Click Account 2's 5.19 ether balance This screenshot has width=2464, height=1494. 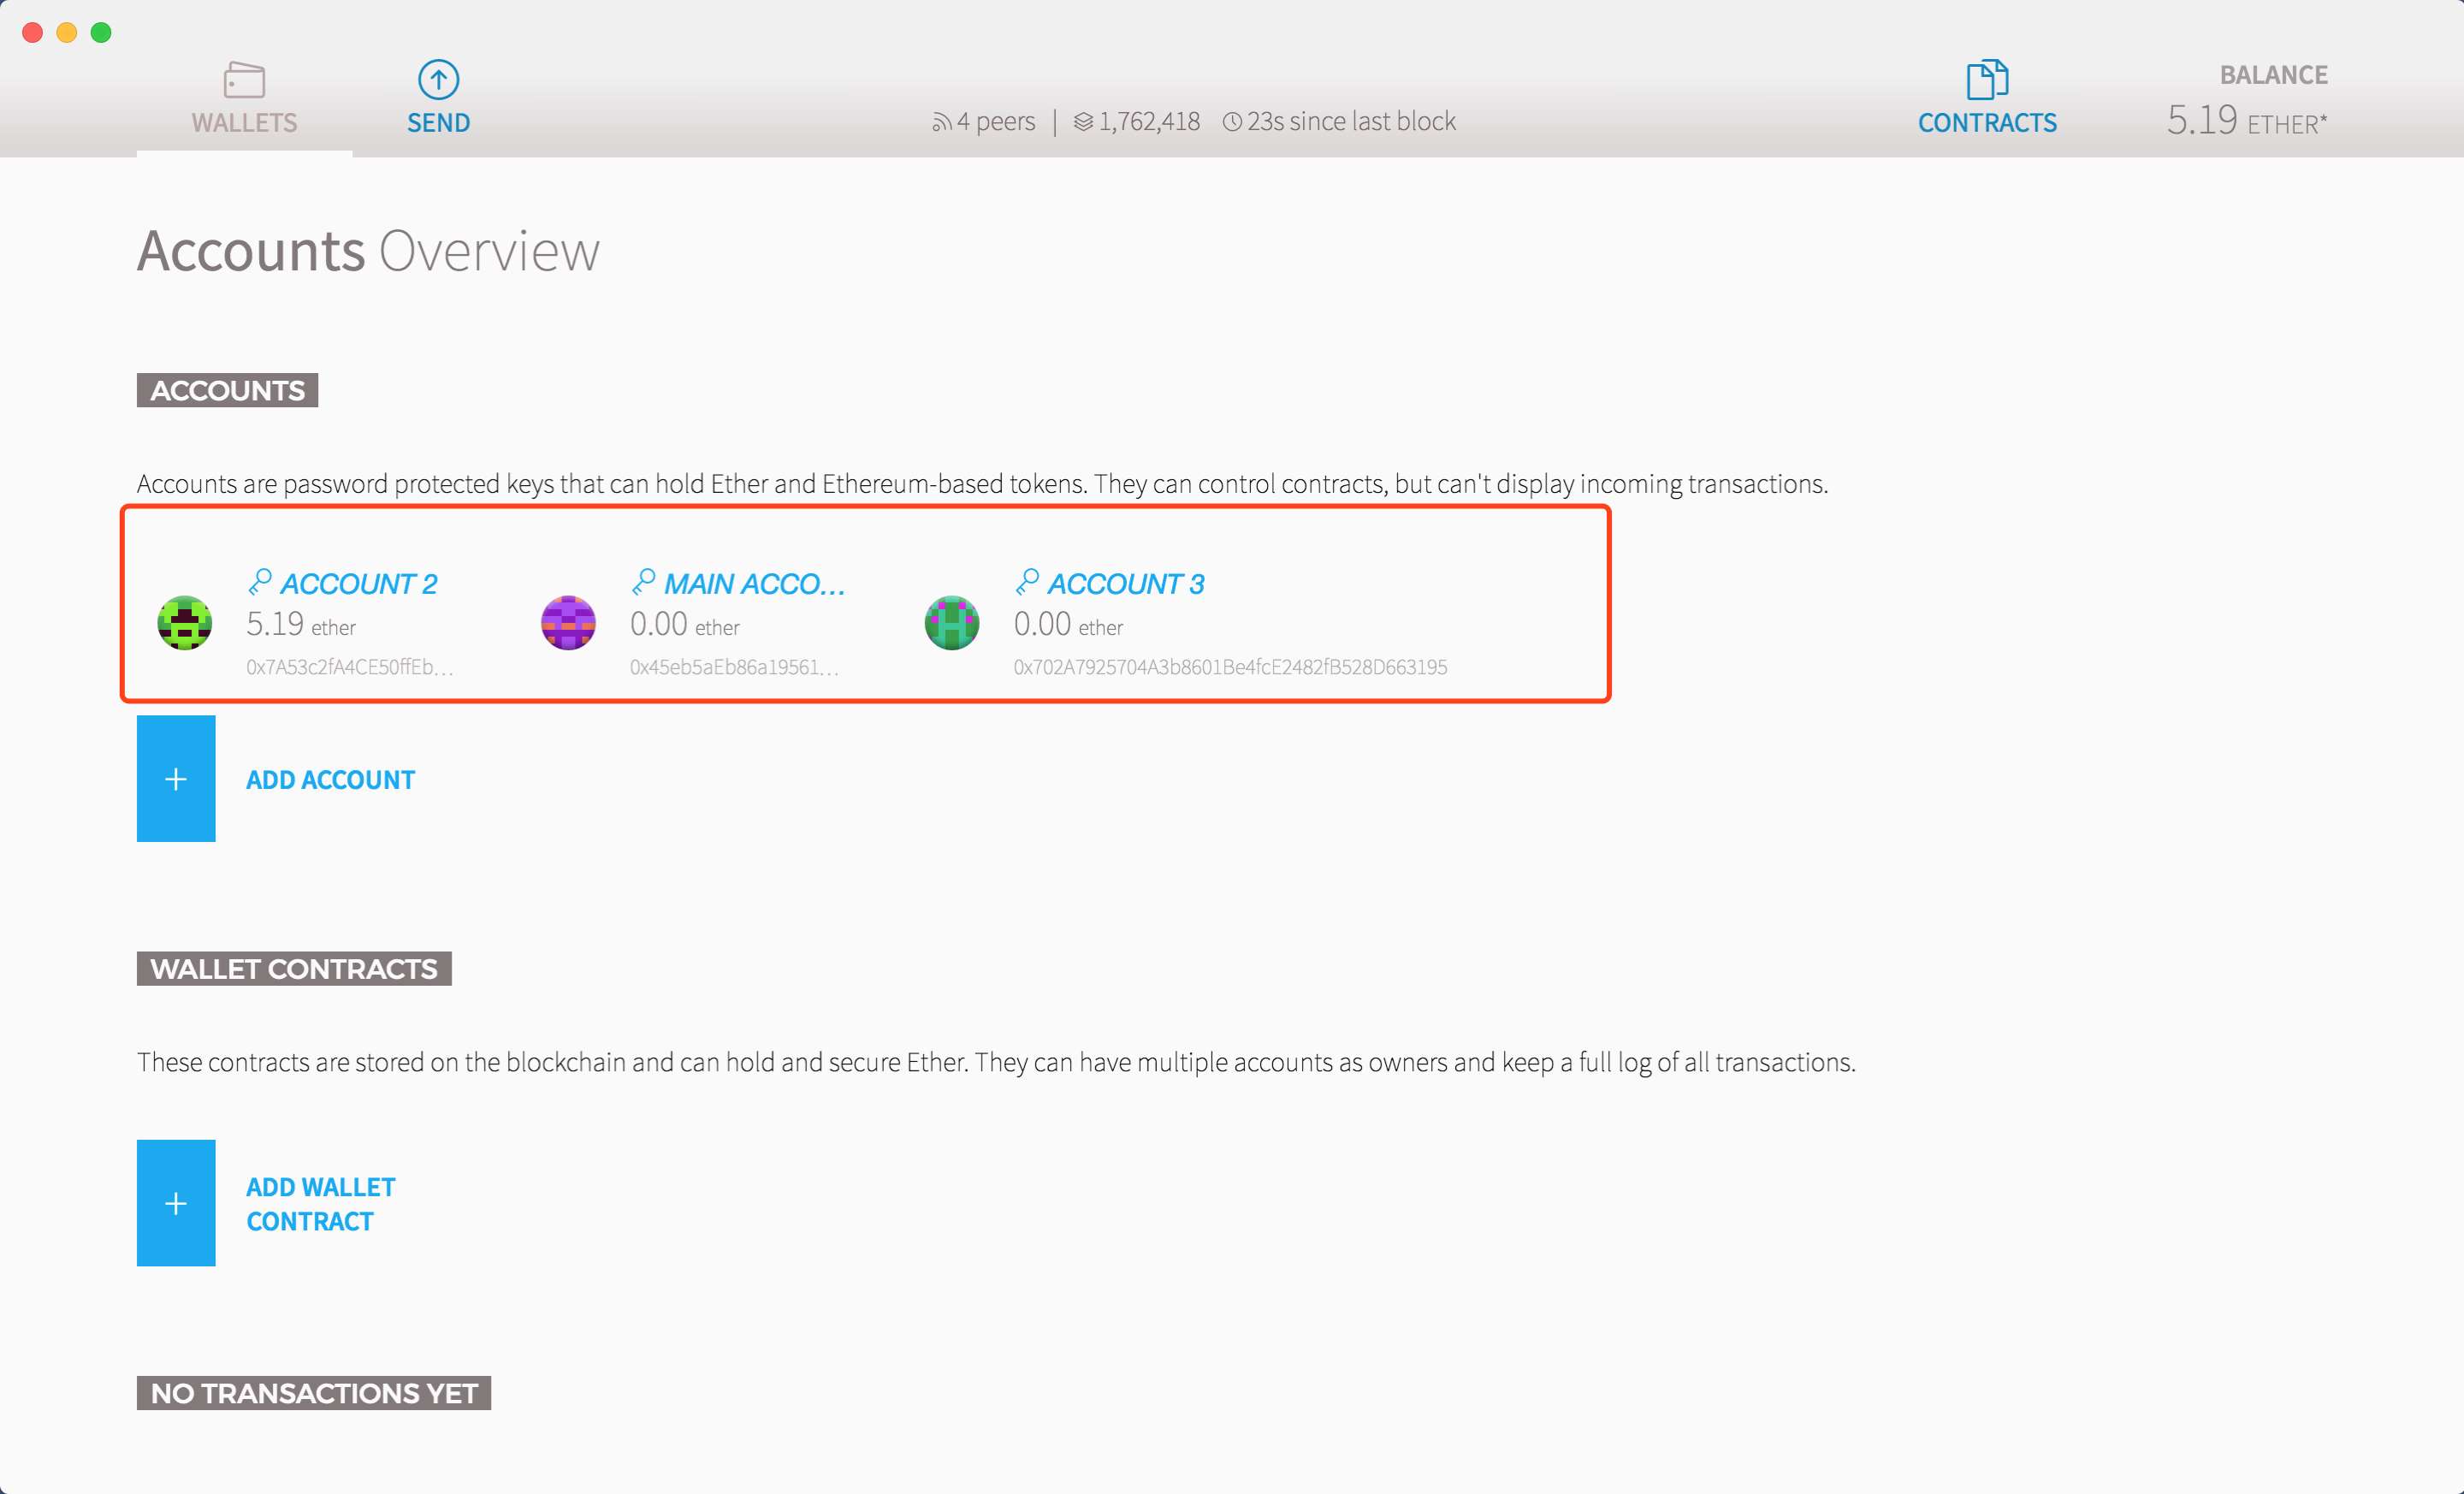[x=301, y=624]
